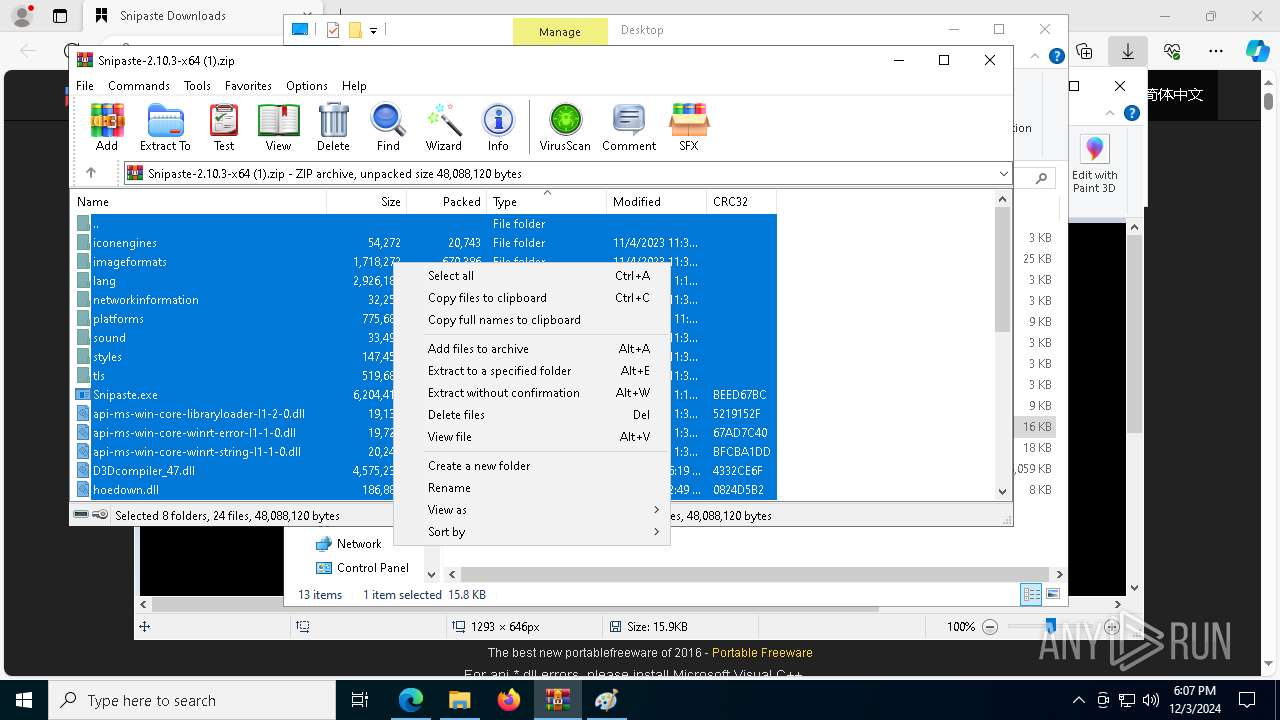Click zoom out minus in Snipping Tool
The width and height of the screenshot is (1280, 720).
[x=990, y=627]
